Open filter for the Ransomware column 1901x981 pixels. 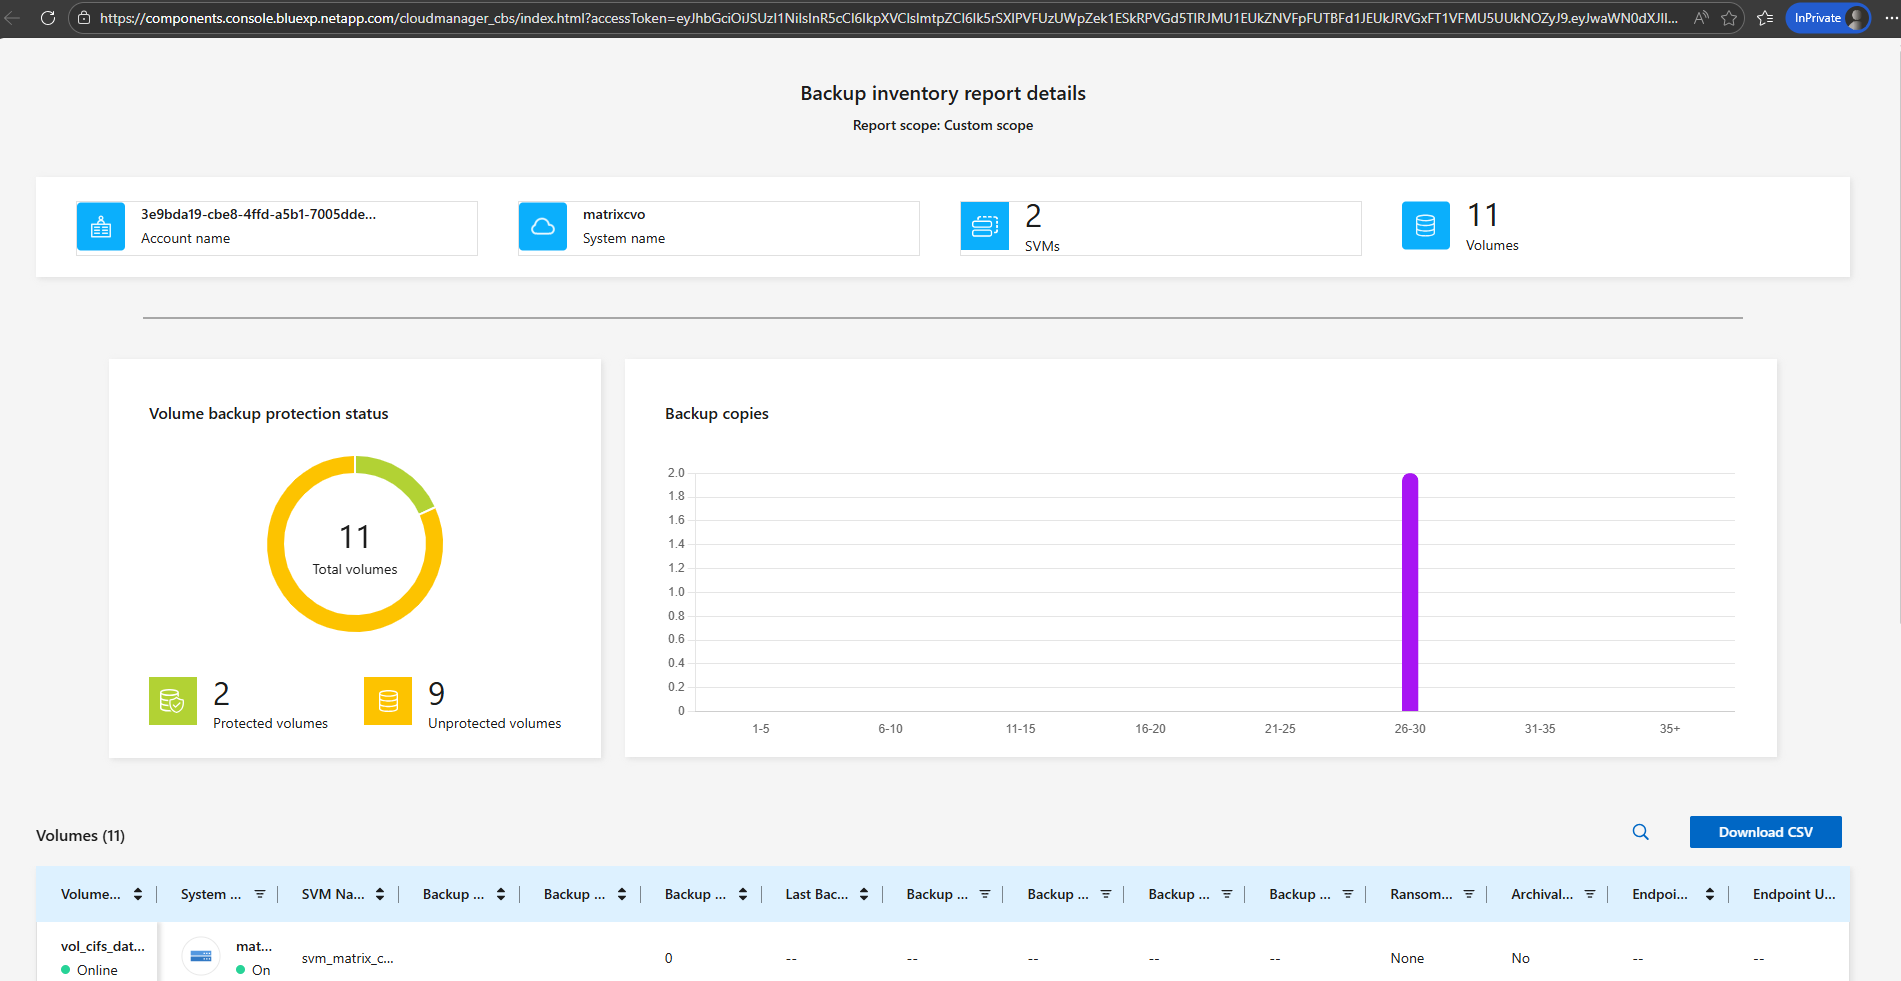click(x=1469, y=894)
